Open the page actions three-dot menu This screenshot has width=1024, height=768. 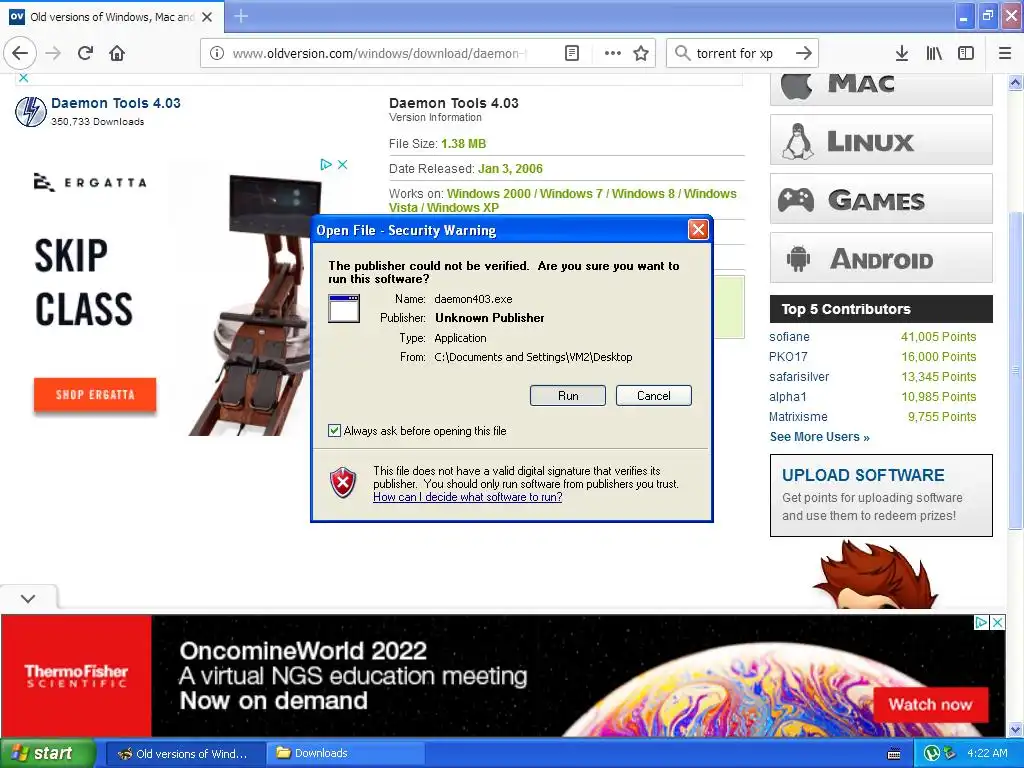pos(613,53)
